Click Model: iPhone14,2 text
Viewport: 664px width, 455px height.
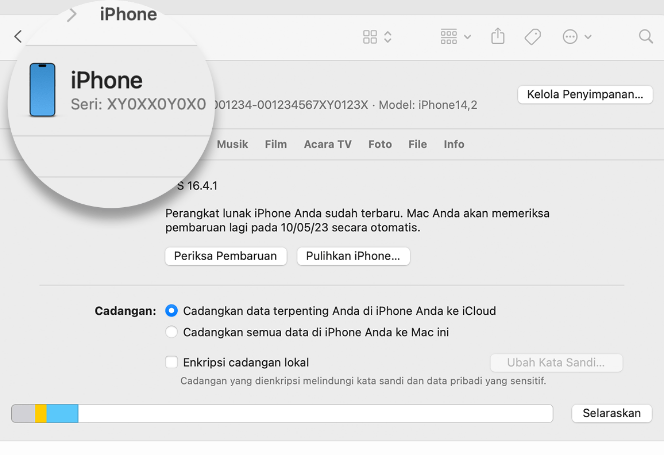click(x=428, y=105)
